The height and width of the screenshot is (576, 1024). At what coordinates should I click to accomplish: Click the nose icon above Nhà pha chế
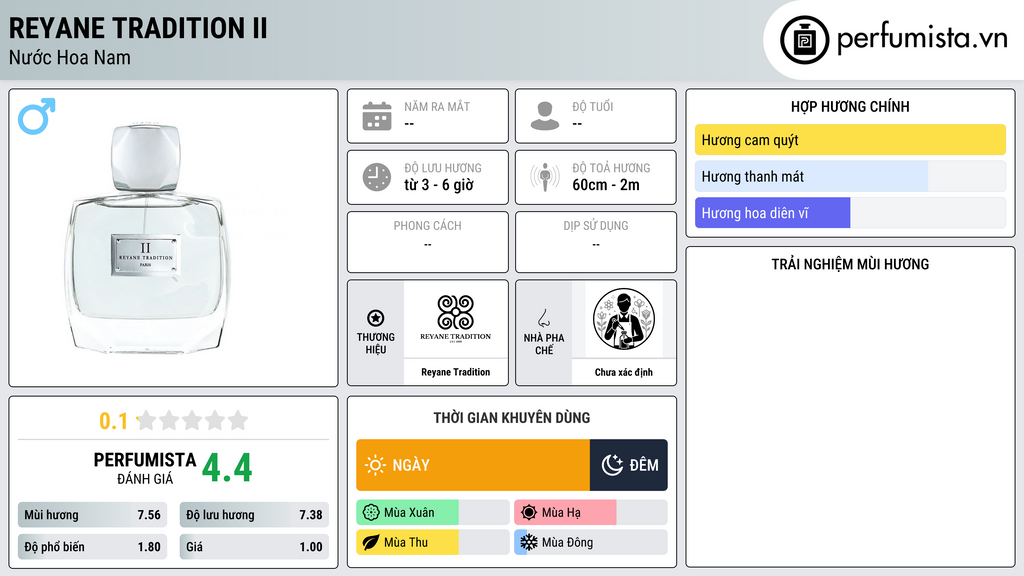pos(543,318)
